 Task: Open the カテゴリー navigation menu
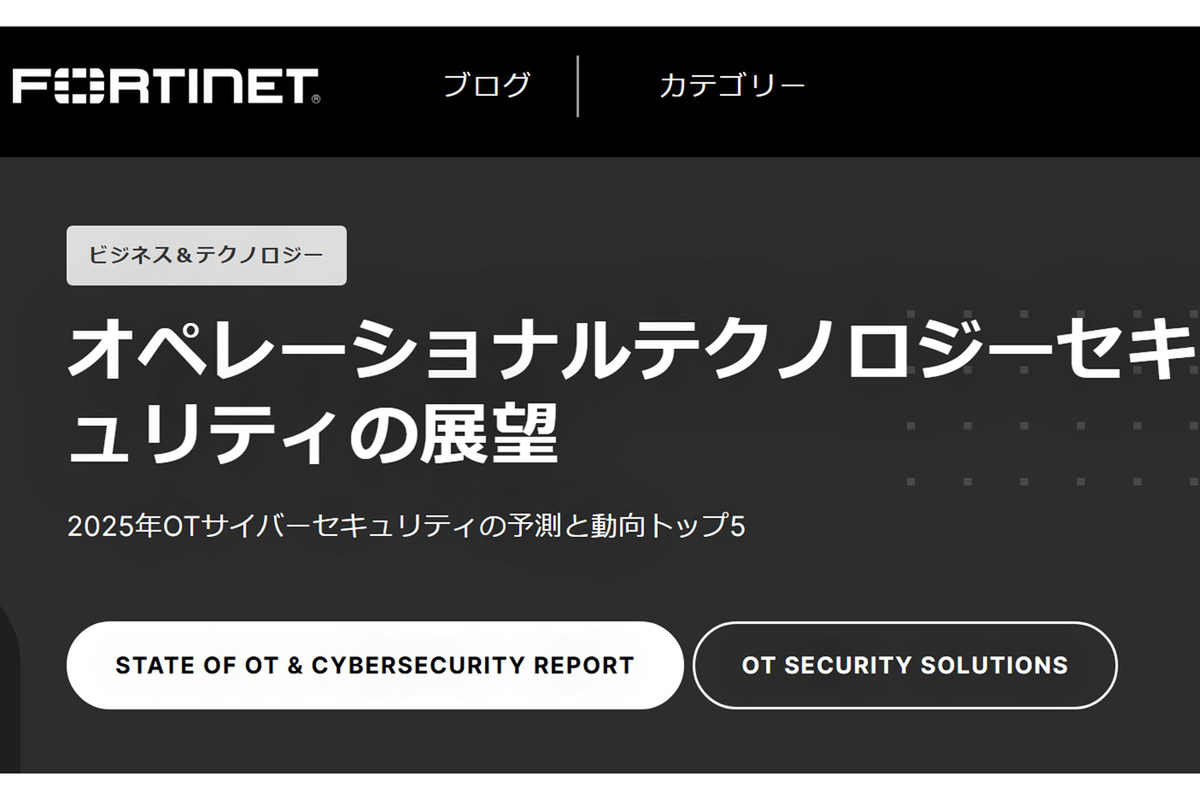(x=731, y=86)
